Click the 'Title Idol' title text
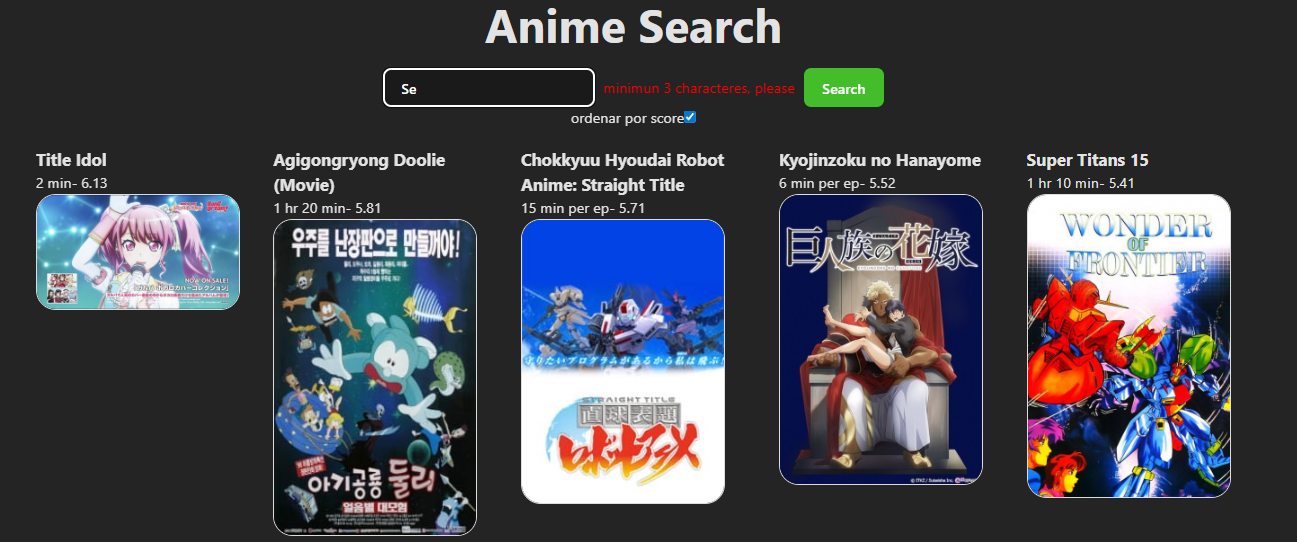The height and width of the screenshot is (542, 1297). click(x=71, y=160)
